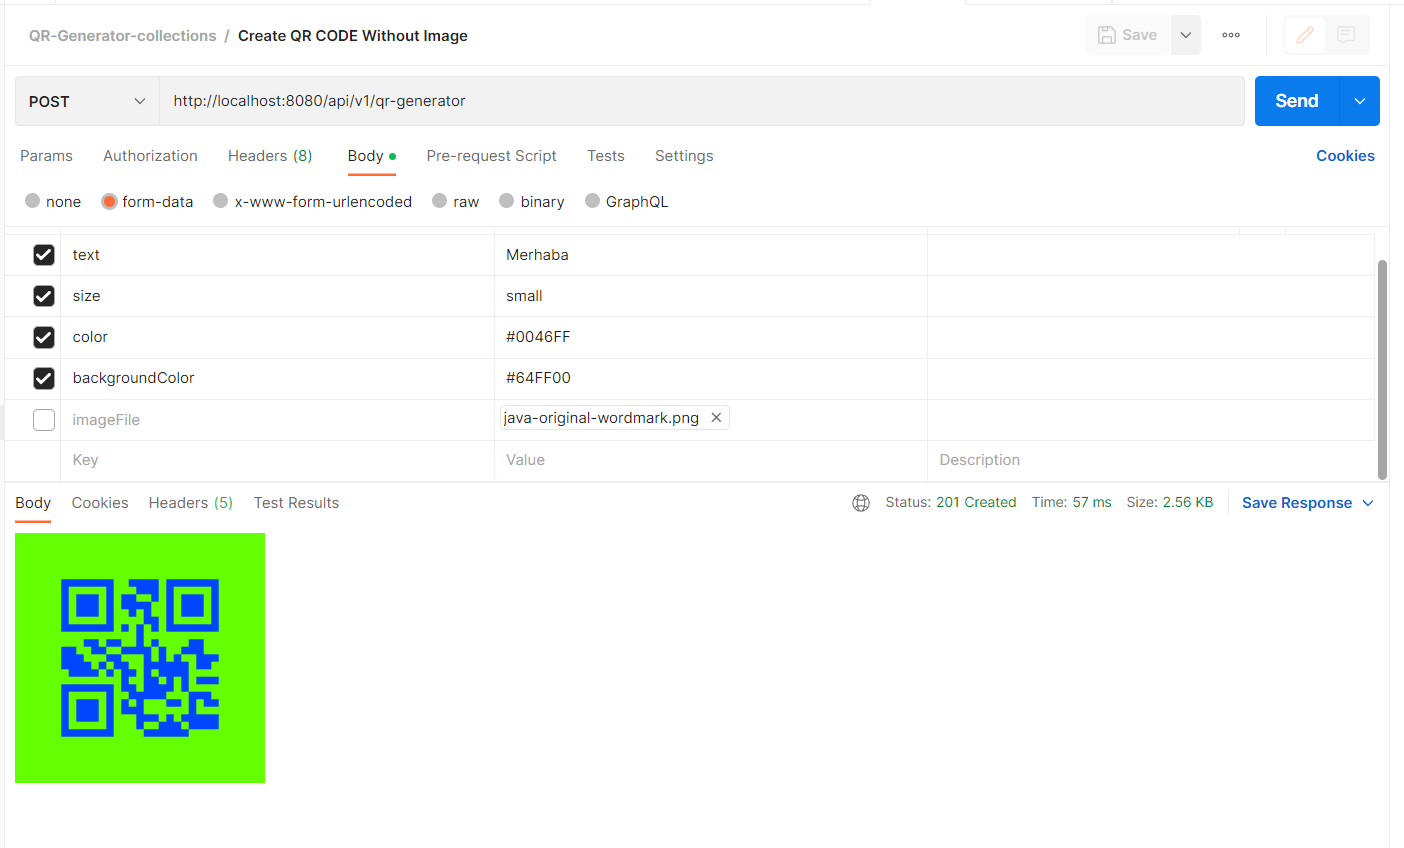Open the three-dot more actions menu

point(1231,35)
